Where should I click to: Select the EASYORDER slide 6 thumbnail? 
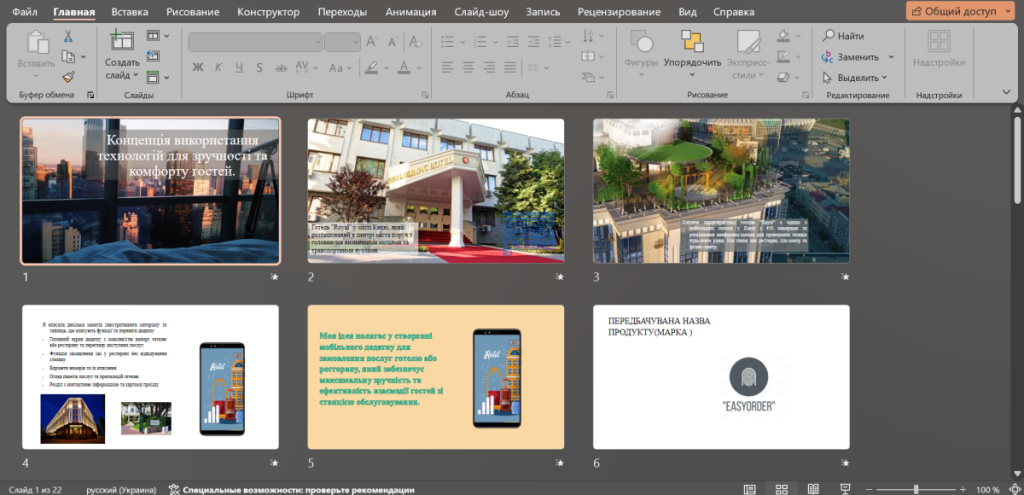point(721,377)
